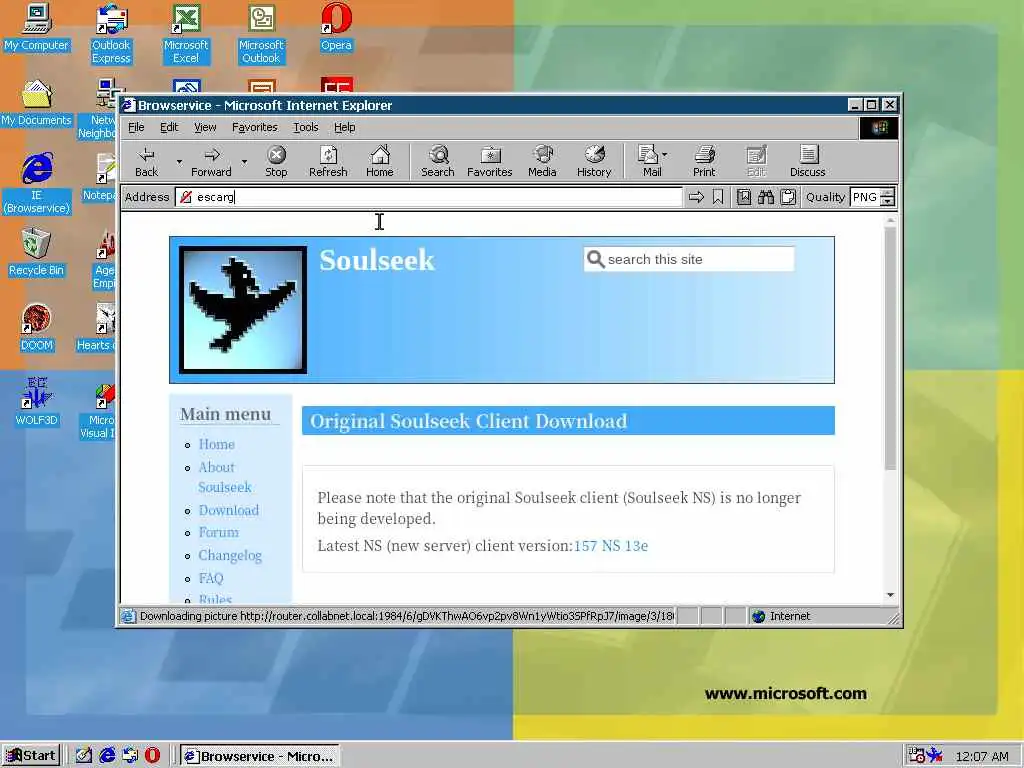Select the Microsoft Outlook desktop icon

click(261, 34)
